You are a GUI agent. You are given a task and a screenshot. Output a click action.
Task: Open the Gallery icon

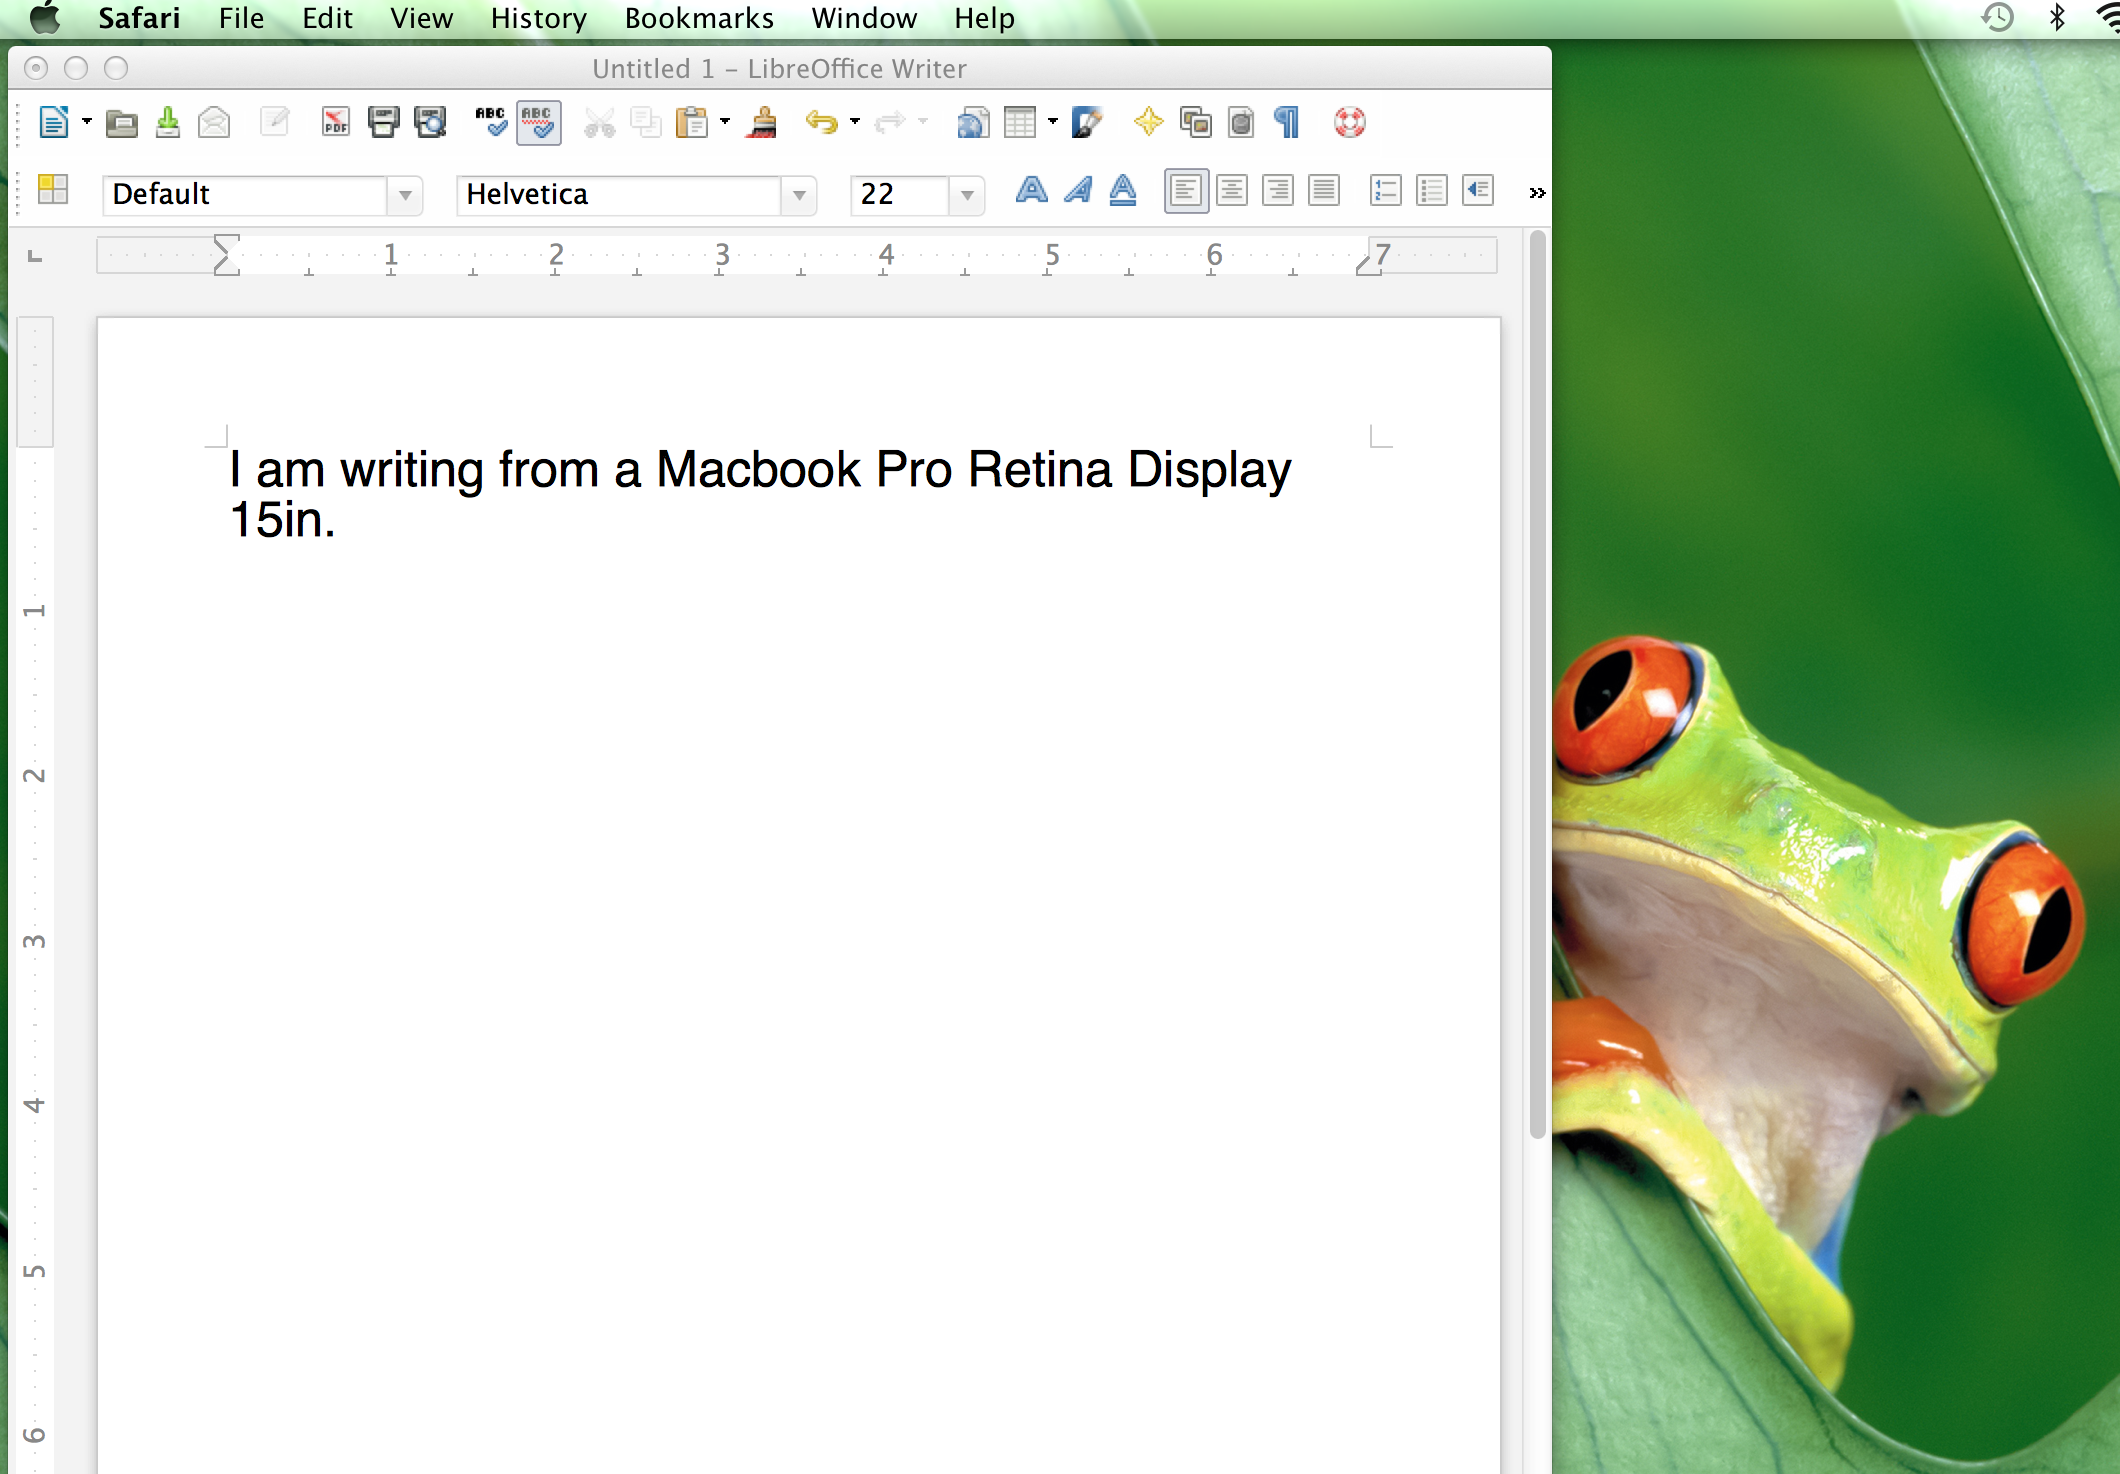click(1195, 123)
